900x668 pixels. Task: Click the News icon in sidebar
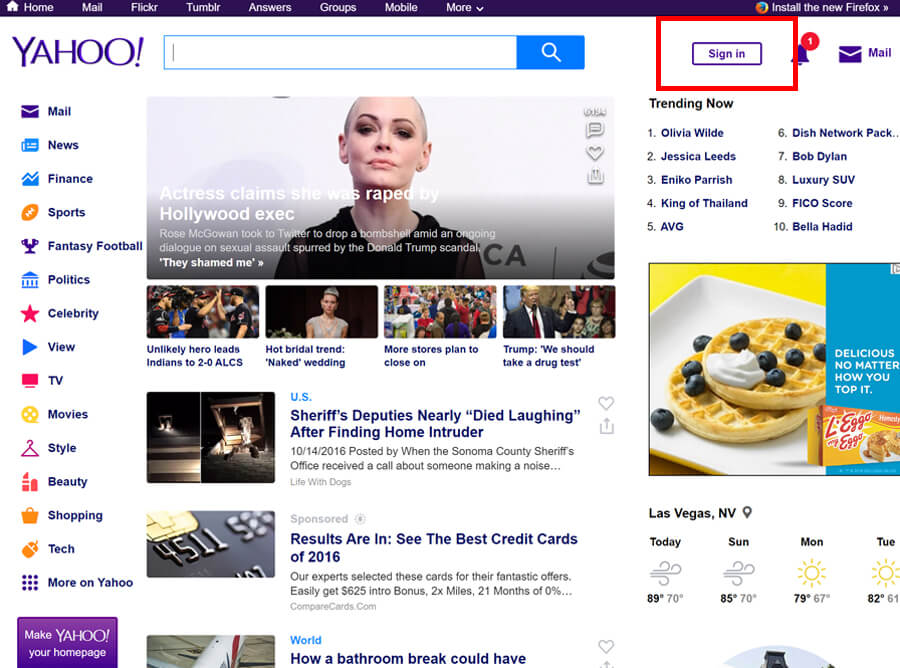[30, 145]
